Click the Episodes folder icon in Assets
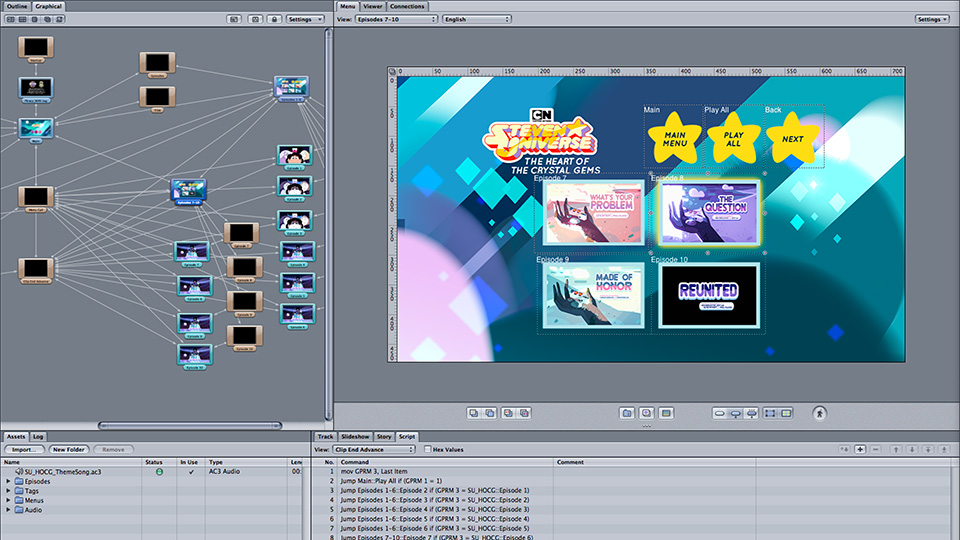Screen dimensions: 960x540 click(x=19, y=481)
